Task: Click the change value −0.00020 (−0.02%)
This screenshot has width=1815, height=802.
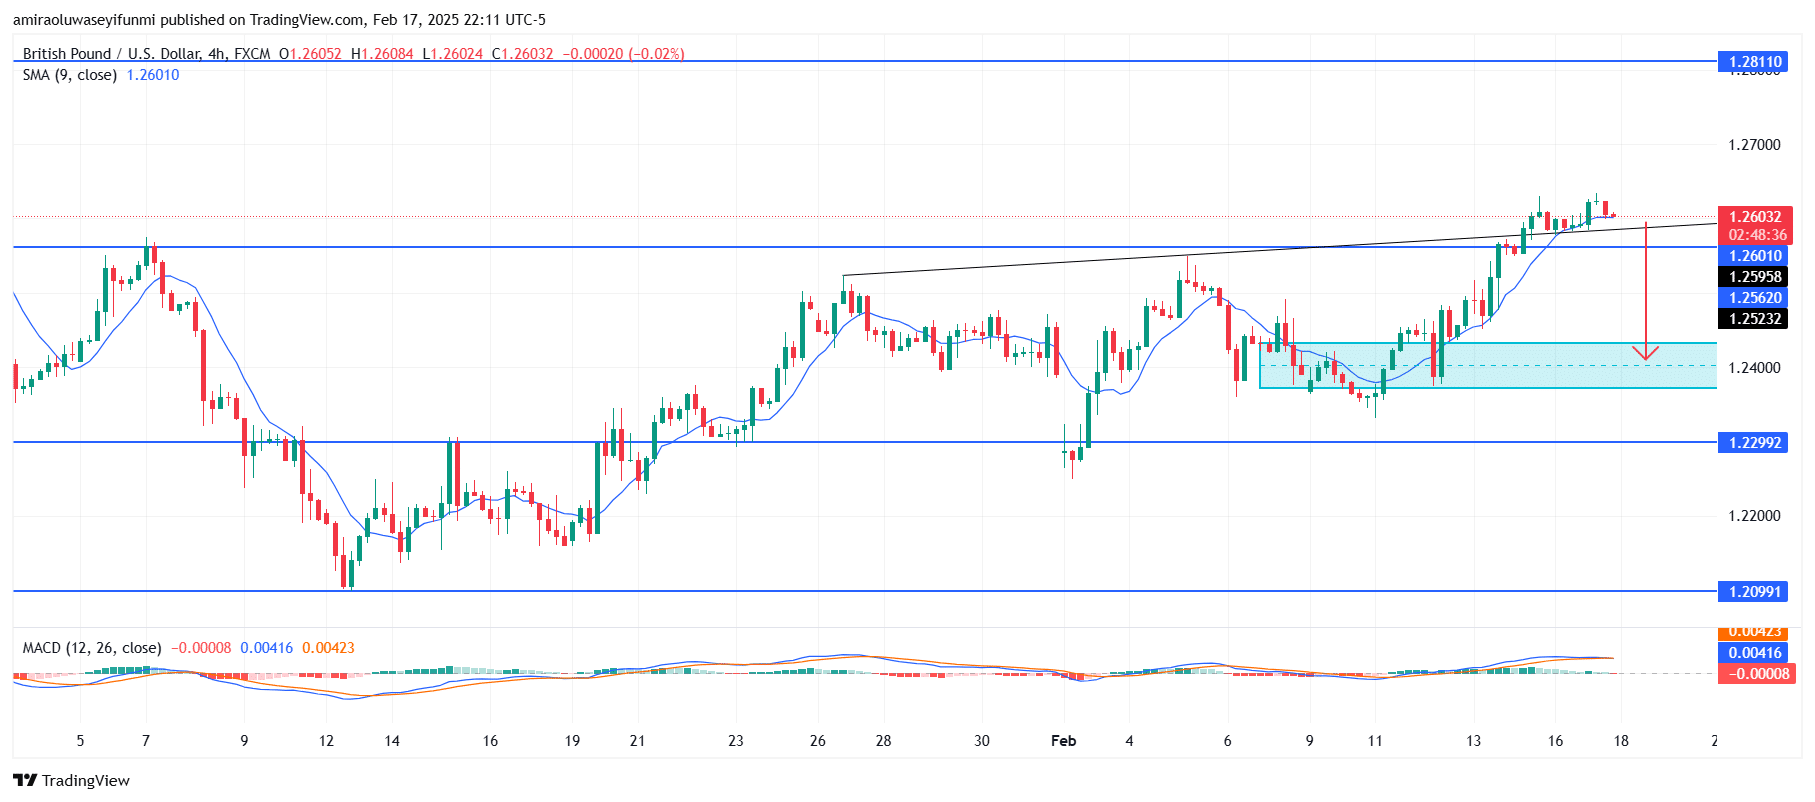Action: pyautogui.click(x=624, y=54)
